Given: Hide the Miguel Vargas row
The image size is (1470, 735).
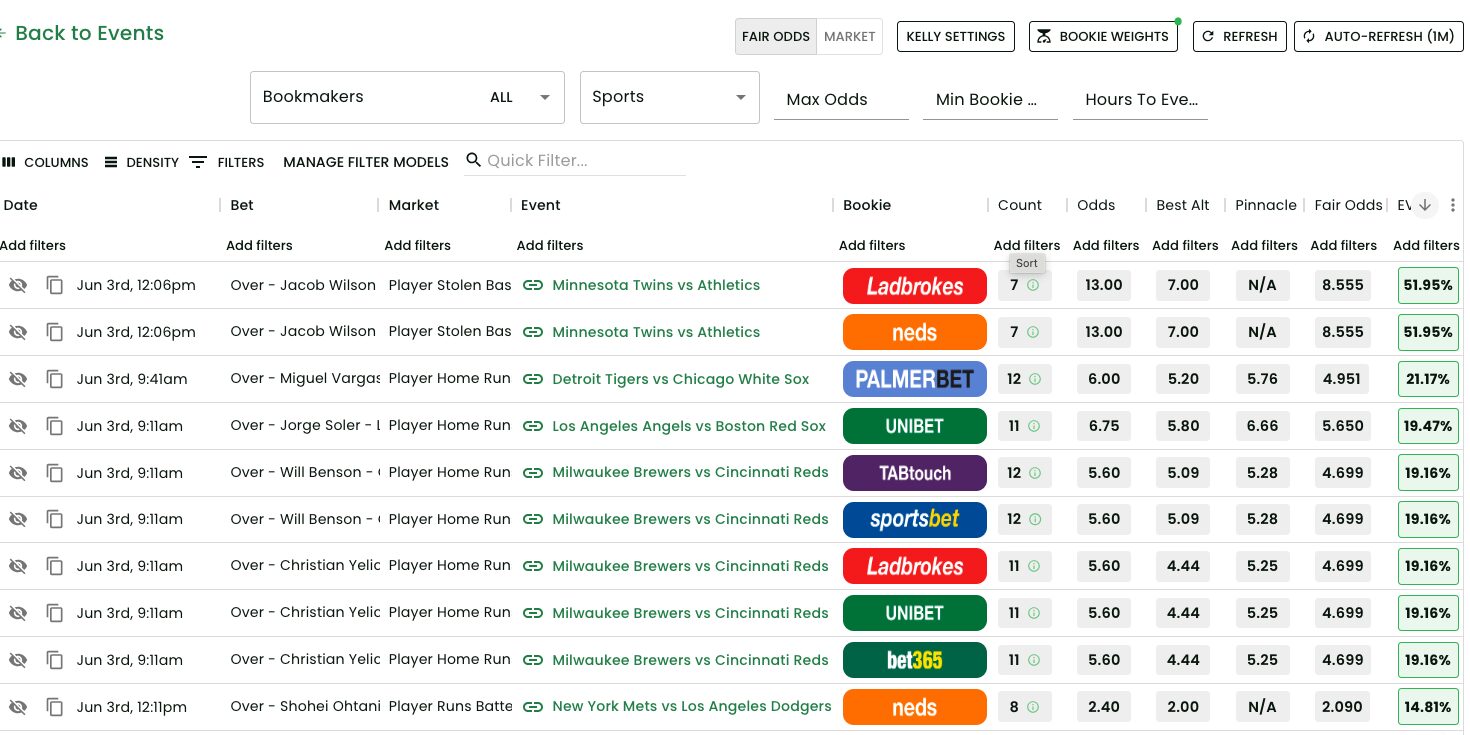Looking at the screenshot, I should (17, 379).
